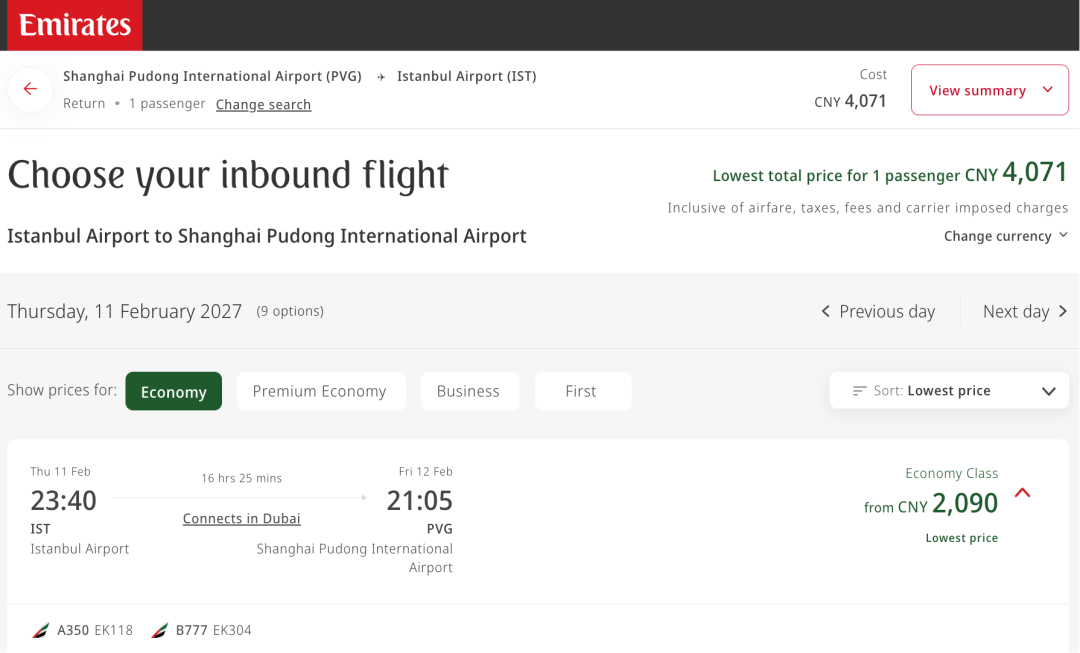Show prices for First class
1080x653 pixels.
581,391
